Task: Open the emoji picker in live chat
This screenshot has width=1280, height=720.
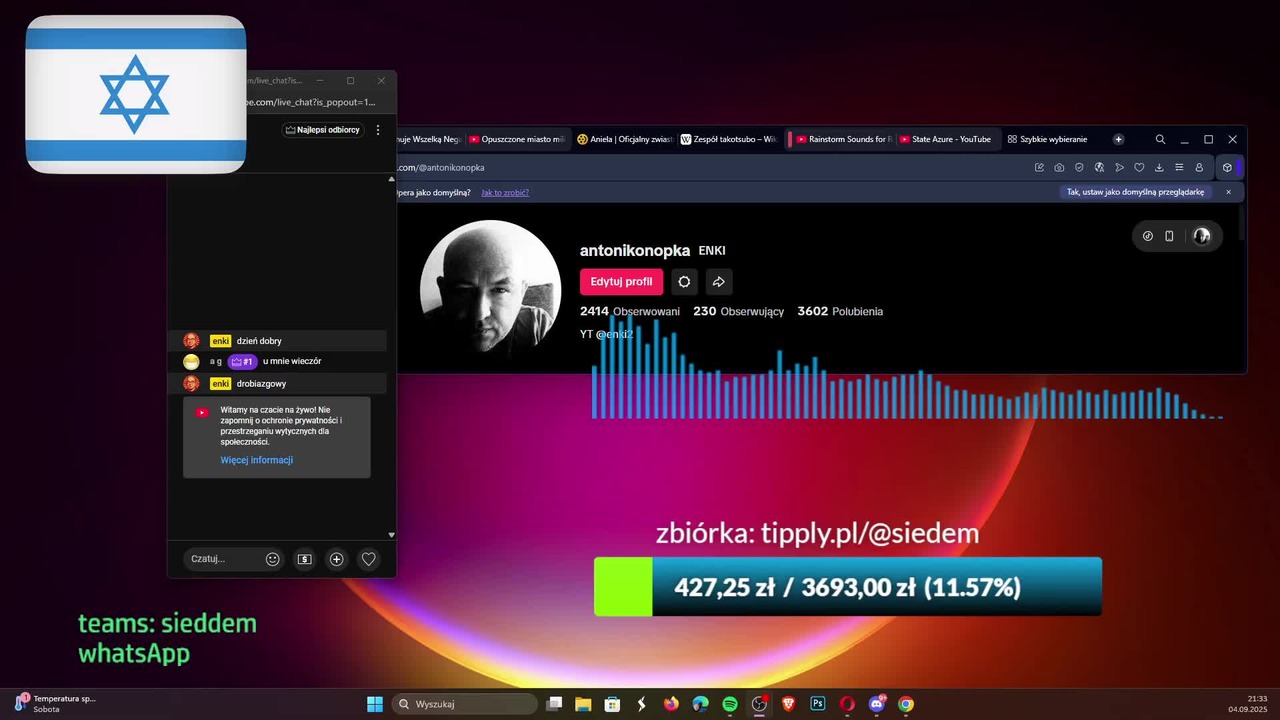Action: coord(272,559)
